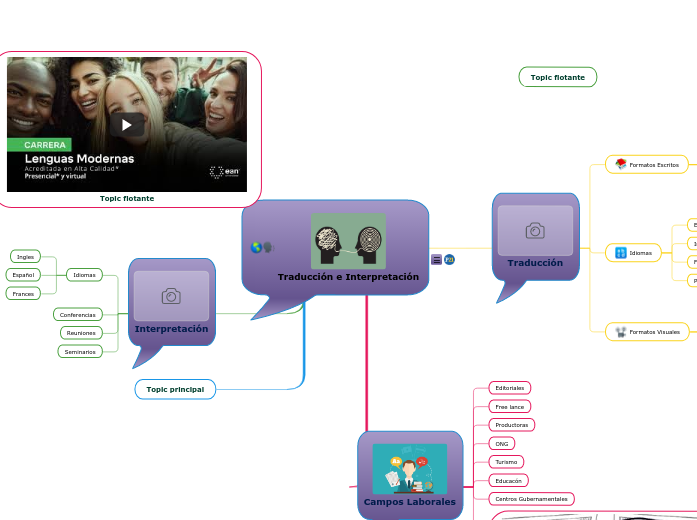Select the Turismo subtopic
Image resolution: width=697 pixels, height=520 pixels.
click(x=506, y=462)
